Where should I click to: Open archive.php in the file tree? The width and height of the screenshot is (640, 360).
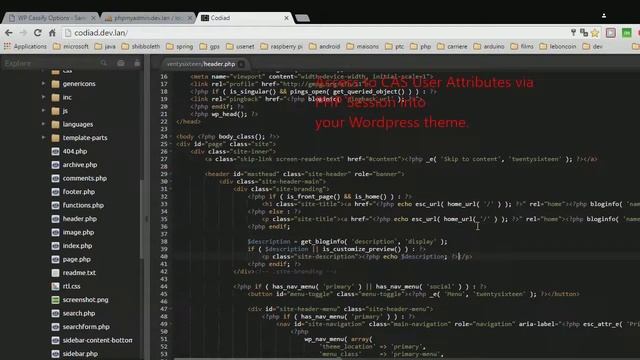(80, 164)
